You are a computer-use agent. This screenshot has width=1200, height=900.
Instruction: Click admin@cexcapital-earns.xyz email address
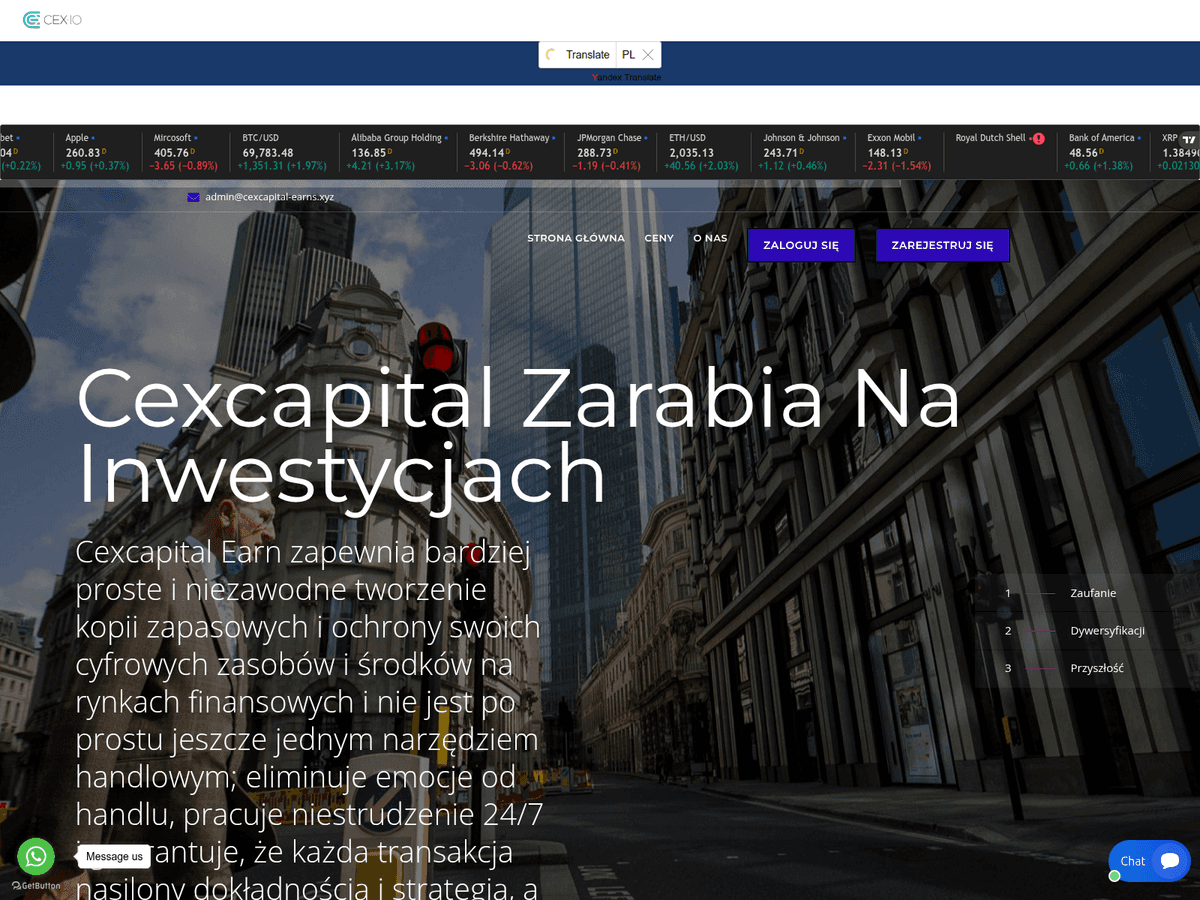click(269, 197)
